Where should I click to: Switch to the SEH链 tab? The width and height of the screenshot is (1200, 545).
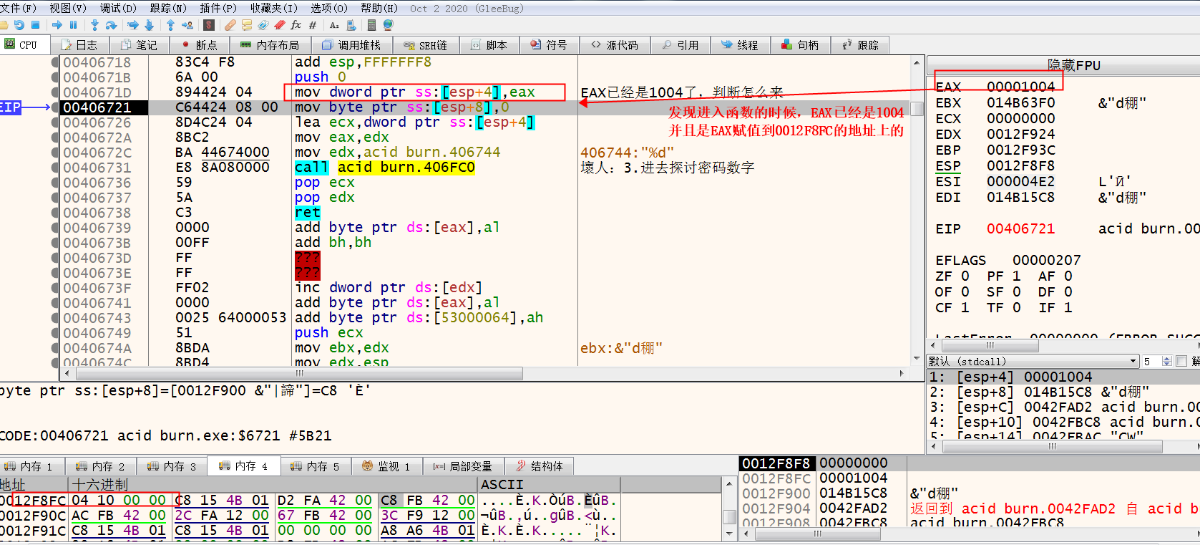425,45
